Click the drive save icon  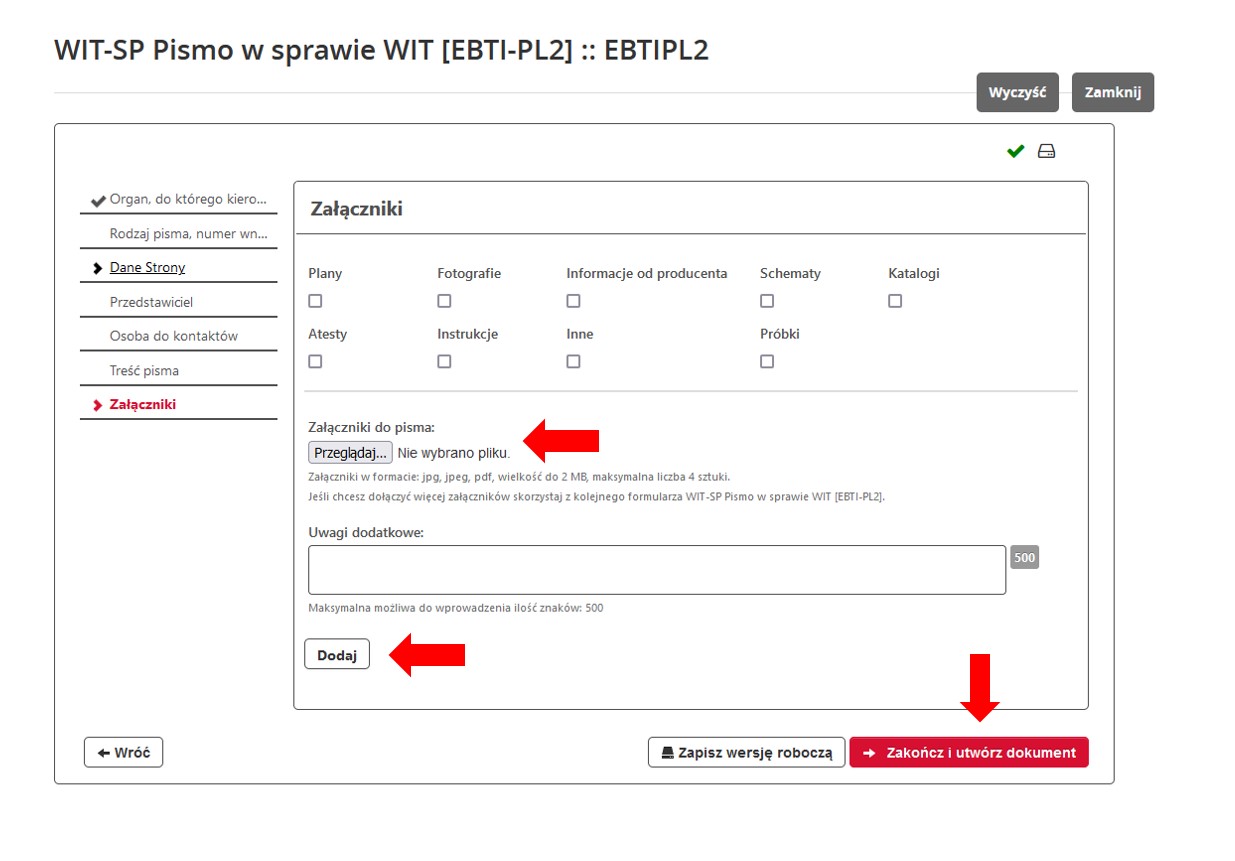point(1046,152)
